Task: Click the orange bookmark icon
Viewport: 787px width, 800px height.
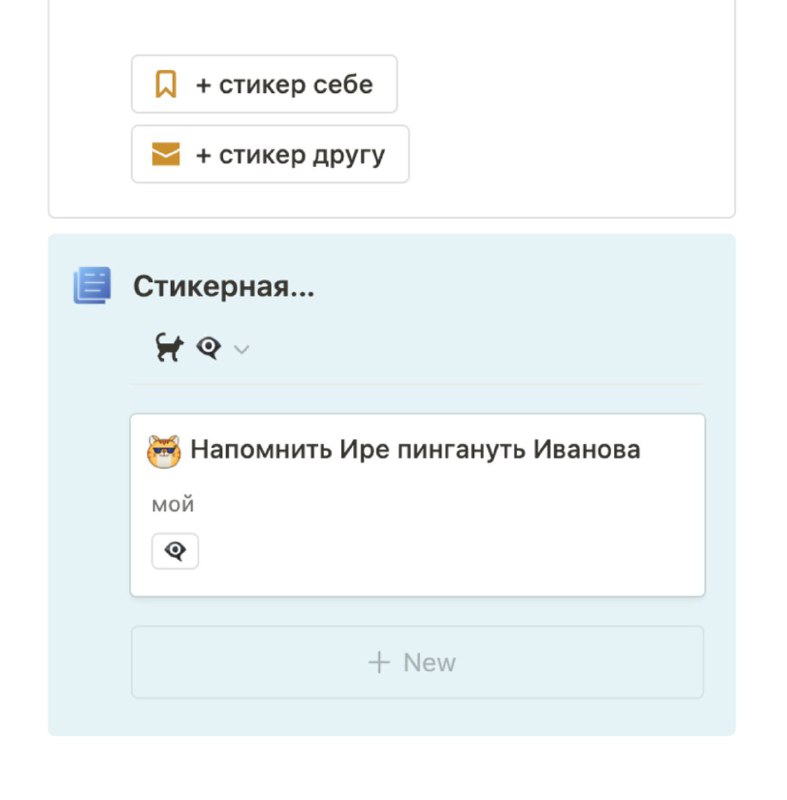Action: click(x=166, y=84)
